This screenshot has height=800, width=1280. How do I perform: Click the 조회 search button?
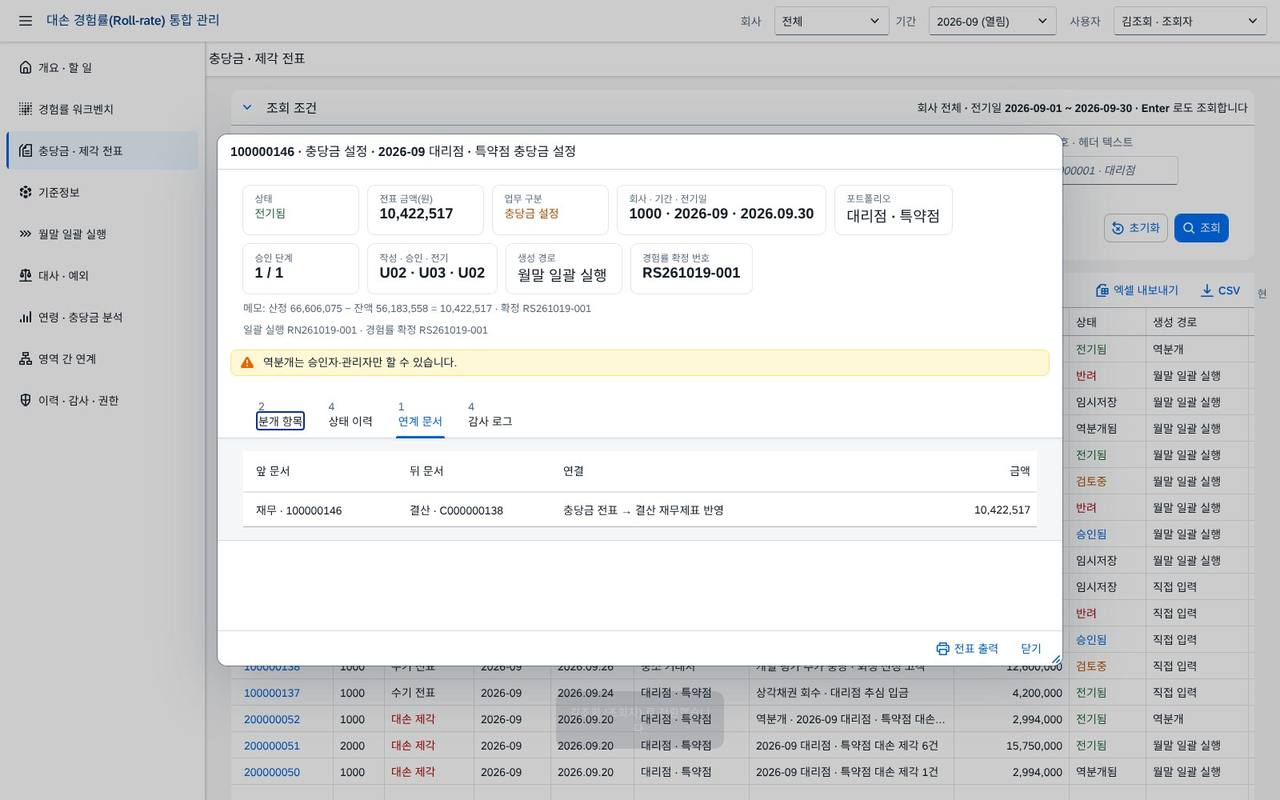(x=1201, y=228)
